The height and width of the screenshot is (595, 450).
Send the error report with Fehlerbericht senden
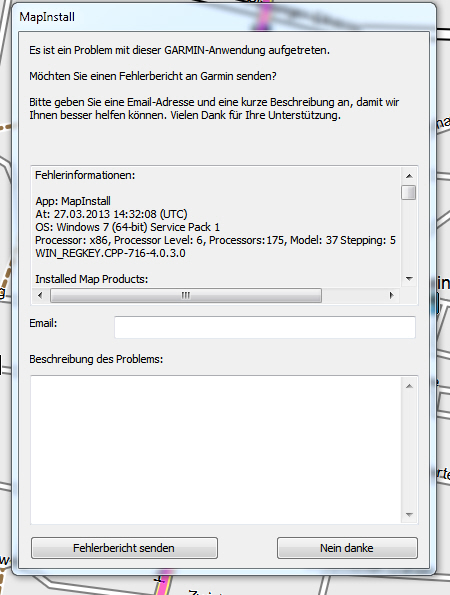coord(124,548)
